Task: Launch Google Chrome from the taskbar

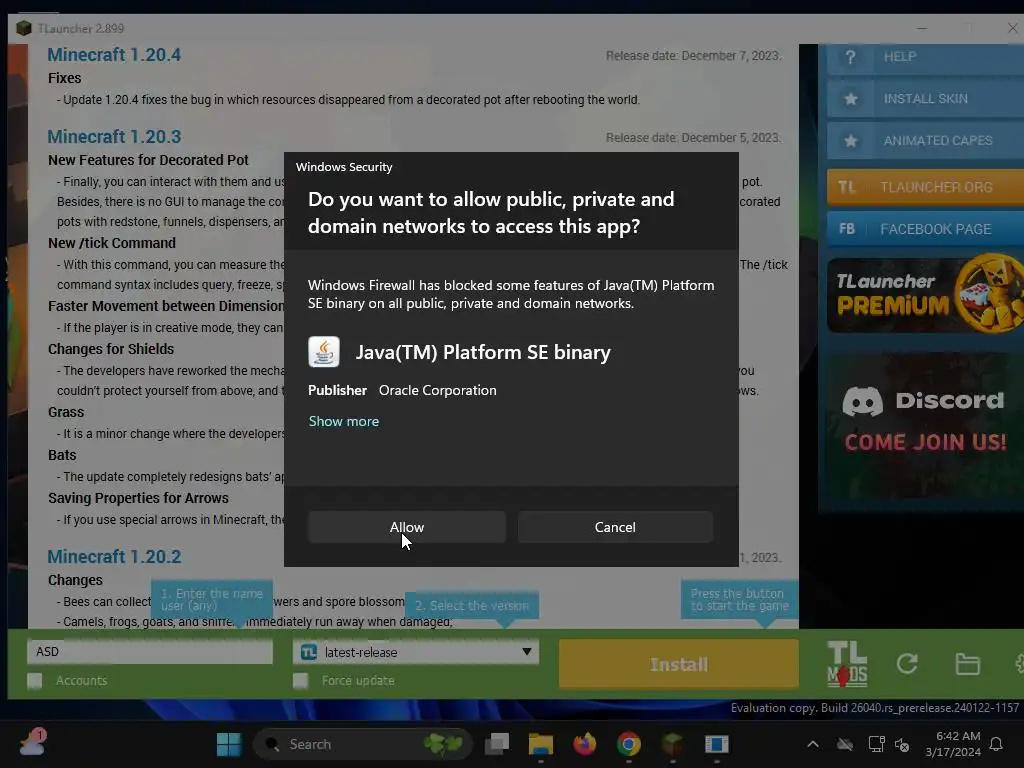Action: point(628,744)
